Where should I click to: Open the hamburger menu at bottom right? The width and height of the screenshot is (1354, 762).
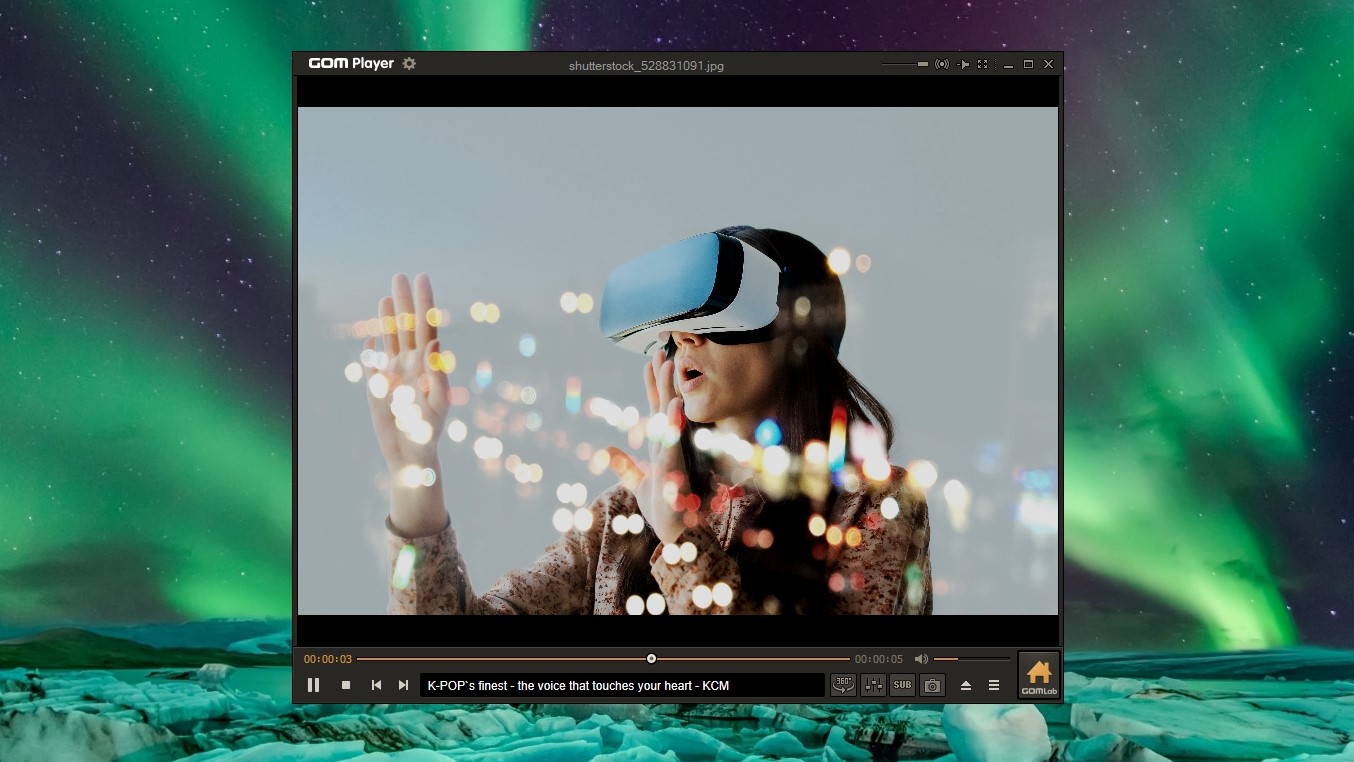click(994, 685)
